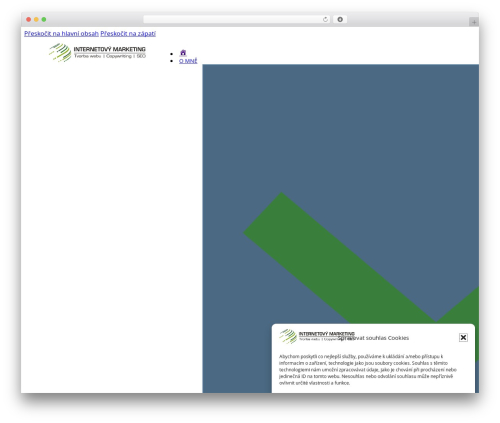
Task: Click the Spravovat souhlas Cookies title
Action: 373,338
